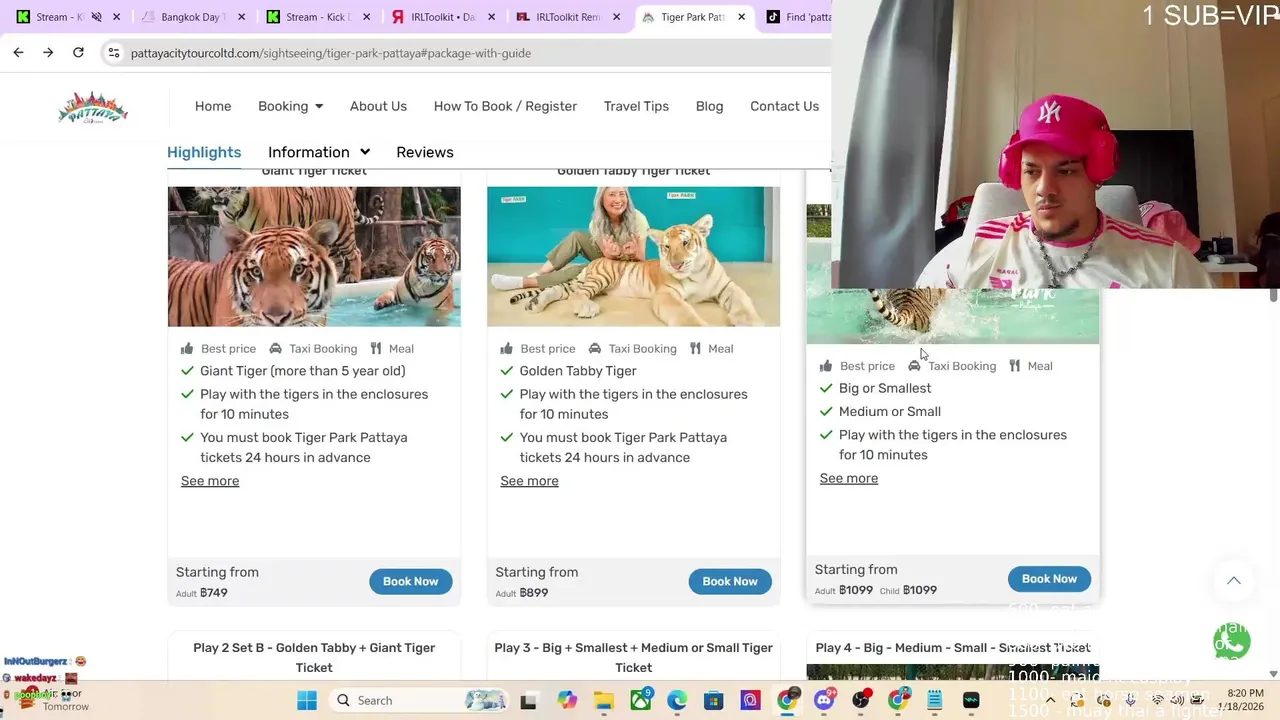
Task: Click the Play 3 Big + Smallest ticket title
Action: (x=633, y=658)
